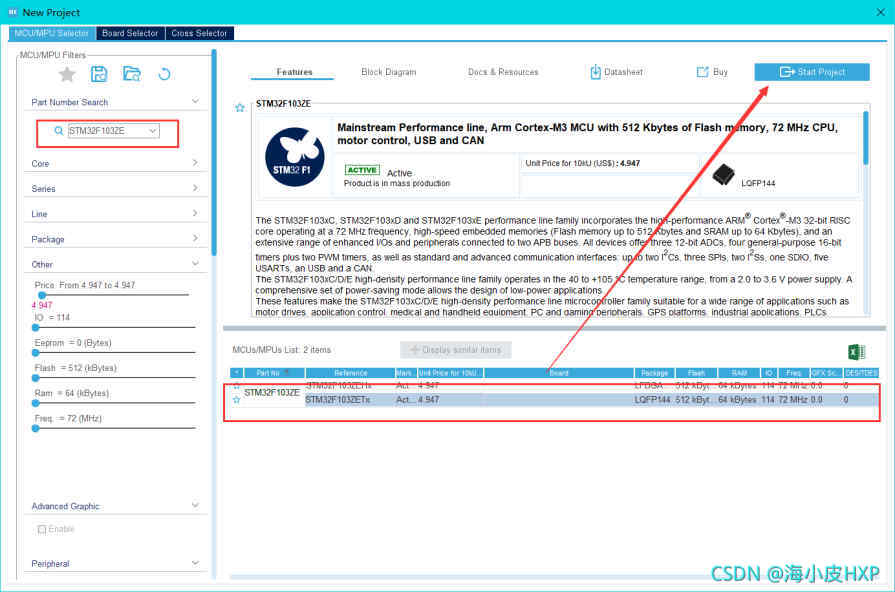The width and height of the screenshot is (895, 592).
Task: Star the STM32F103ZETx row
Action: pos(236,400)
